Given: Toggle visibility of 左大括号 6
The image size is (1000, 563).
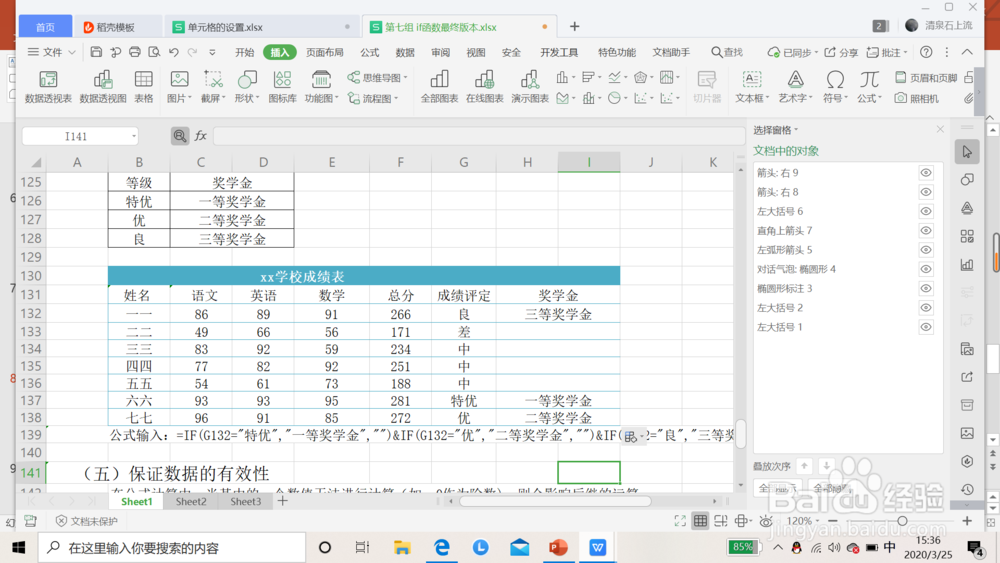Looking at the screenshot, I should tap(925, 211).
